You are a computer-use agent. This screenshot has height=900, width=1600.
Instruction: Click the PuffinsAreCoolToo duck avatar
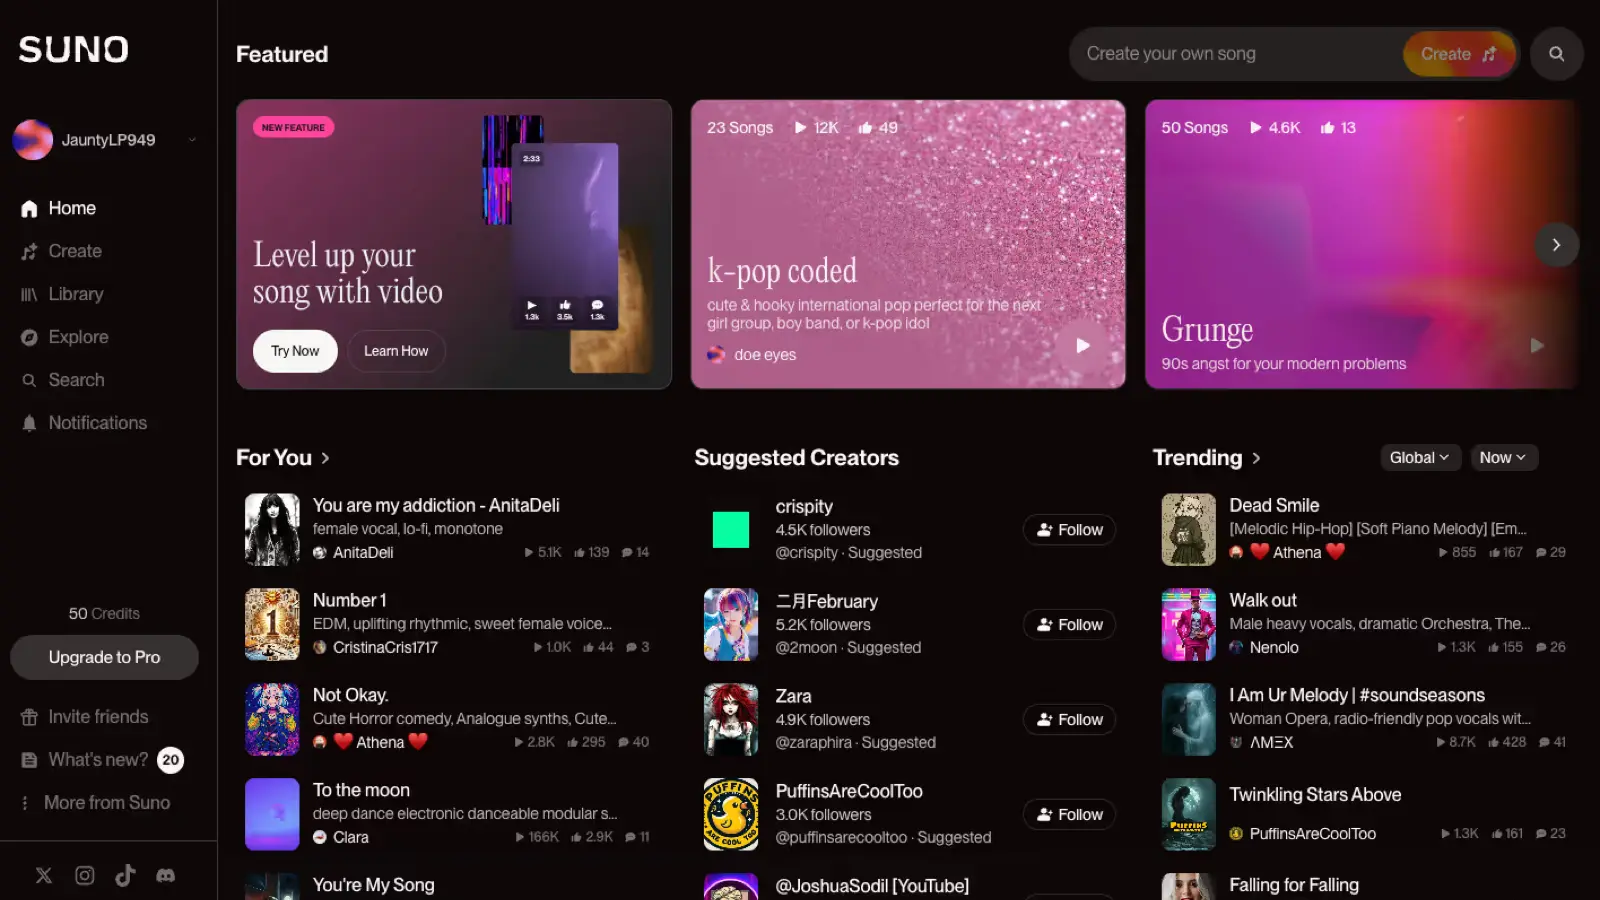(731, 814)
